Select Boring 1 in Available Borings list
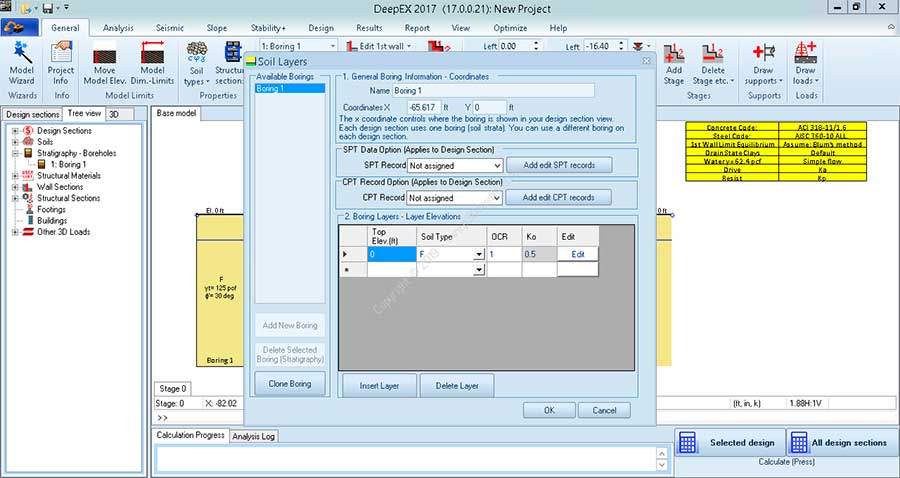This screenshot has width=900, height=478. point(290,89)
